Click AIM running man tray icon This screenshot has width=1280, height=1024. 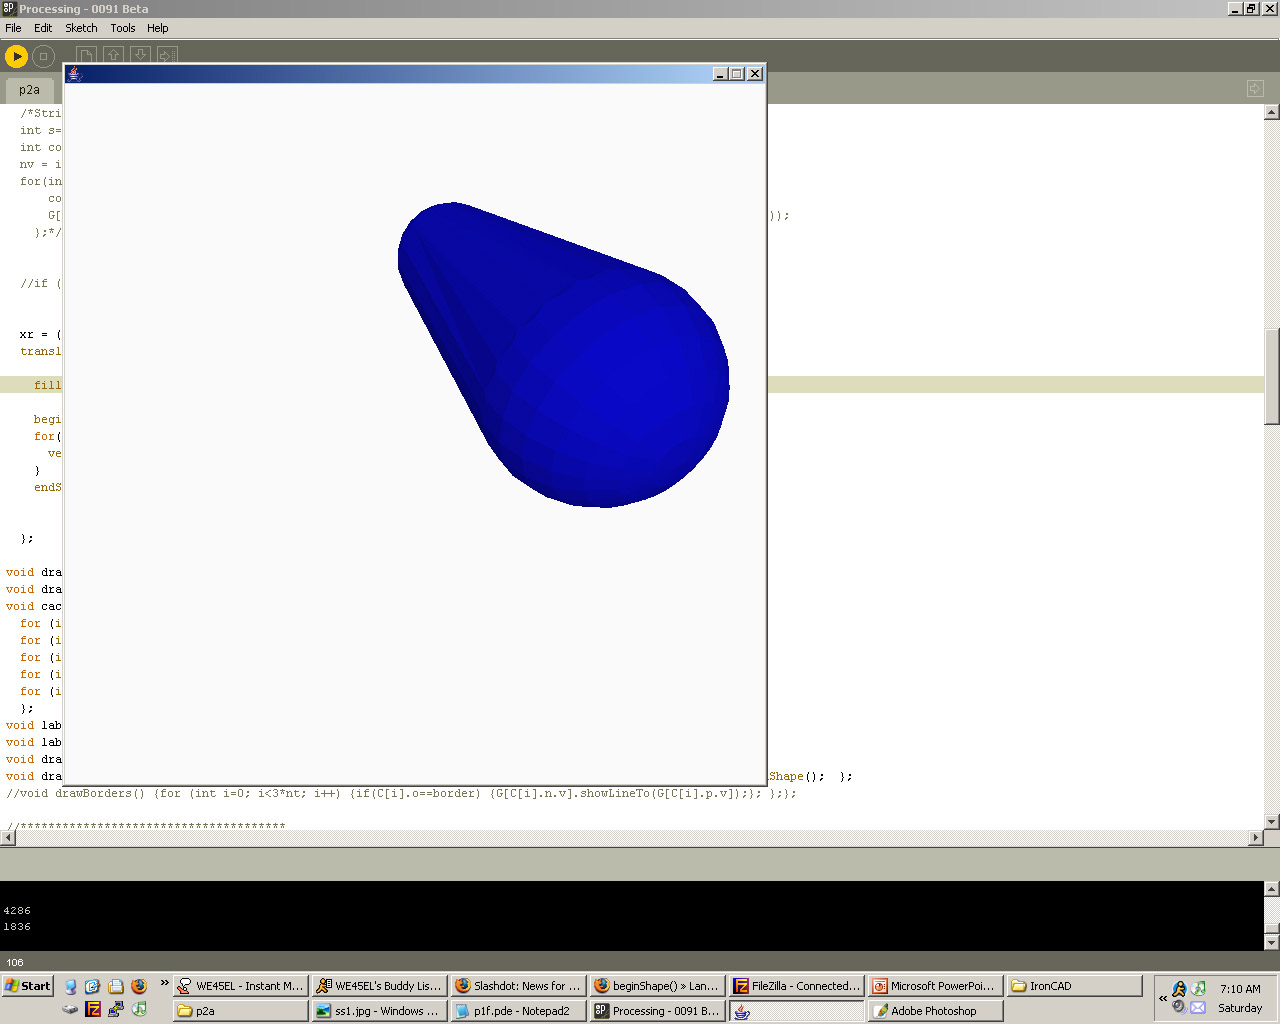[1179, 989]
